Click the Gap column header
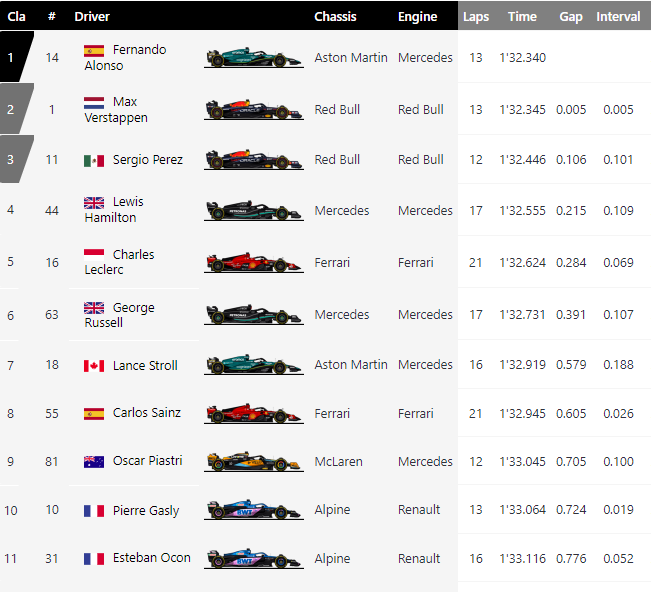 pyautogui.click(x=571, y=17)
